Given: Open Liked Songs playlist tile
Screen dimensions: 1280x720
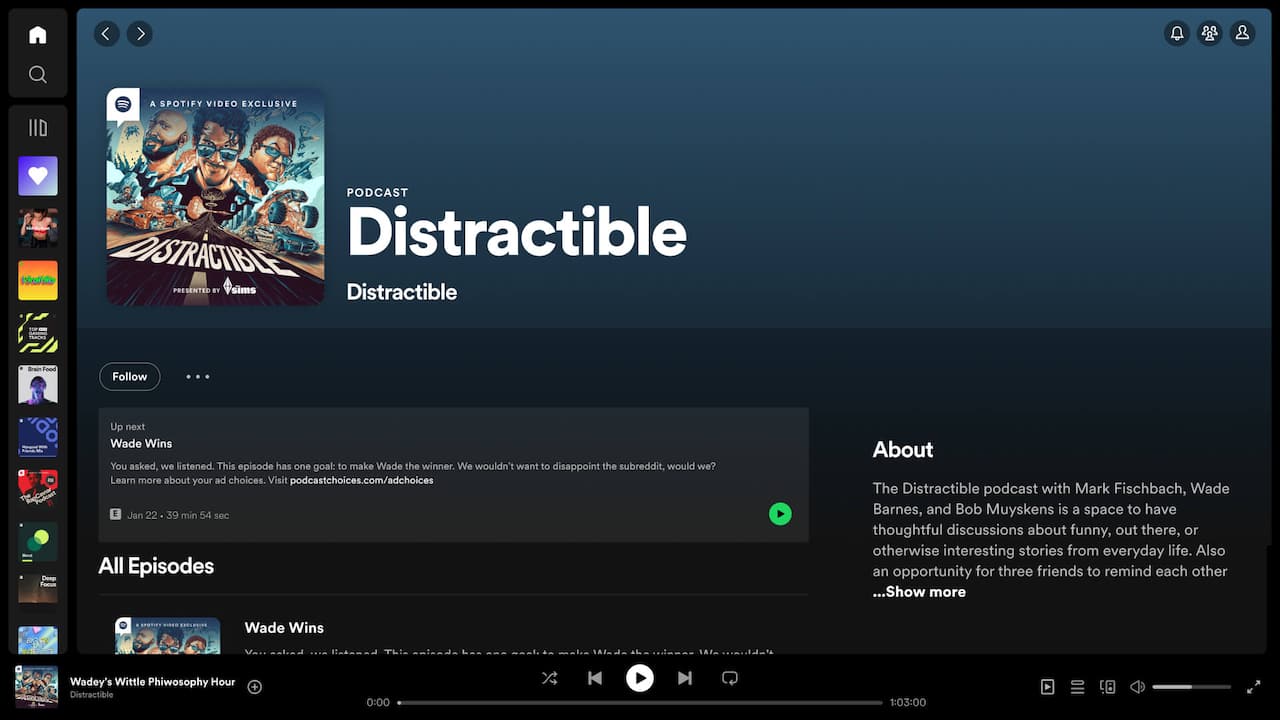Looking at the screenshot, I should [x=38, y=176].
